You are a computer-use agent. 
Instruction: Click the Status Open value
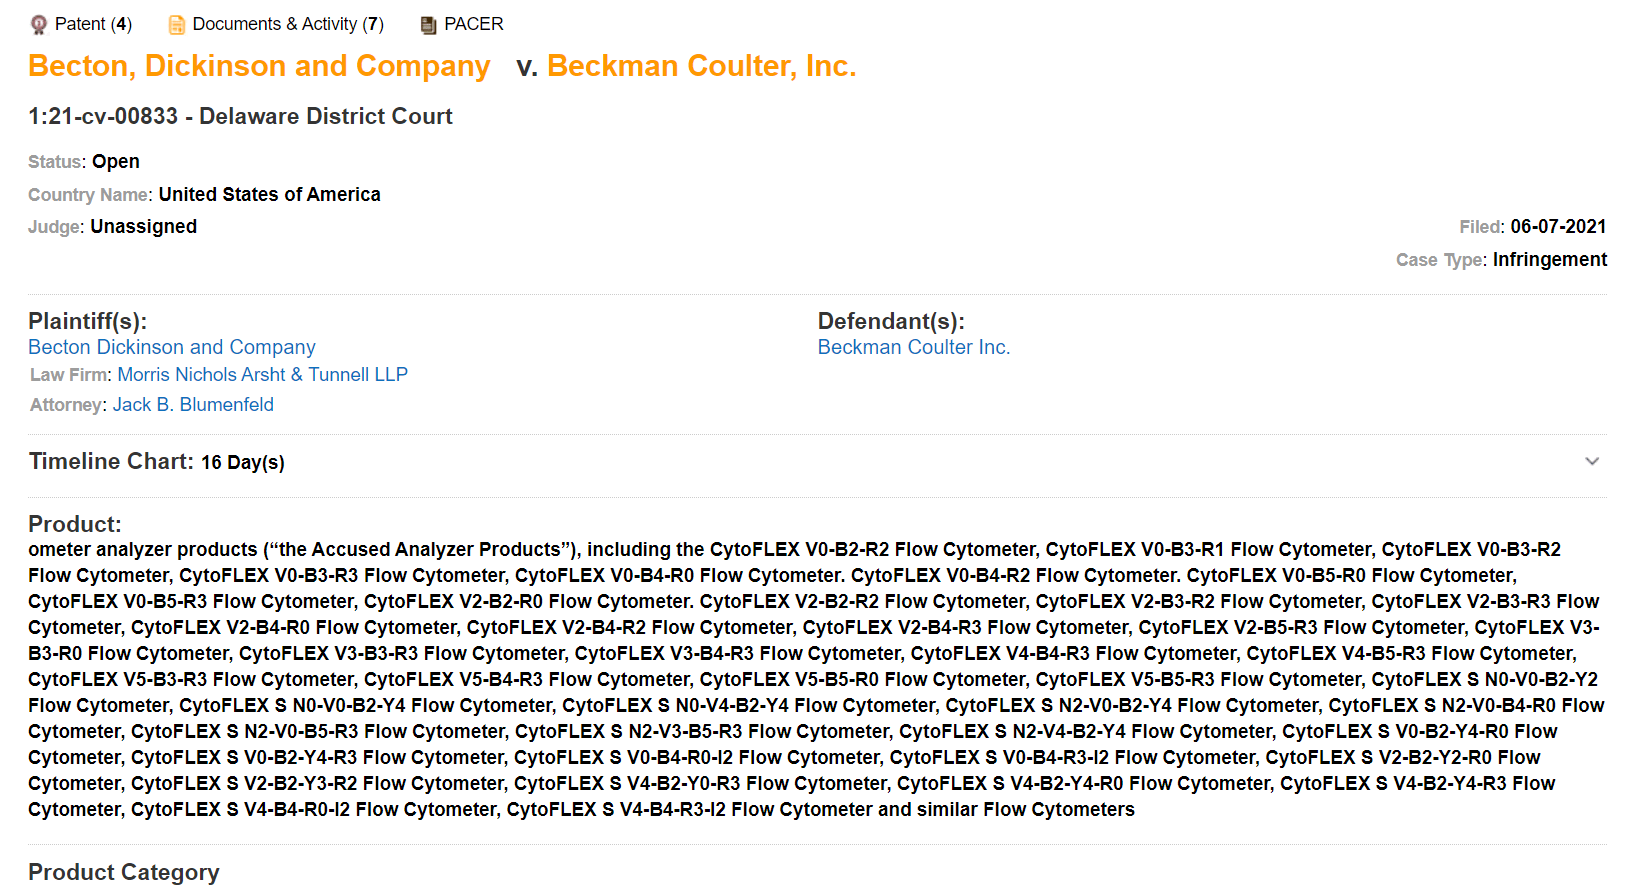coord(116,161)
